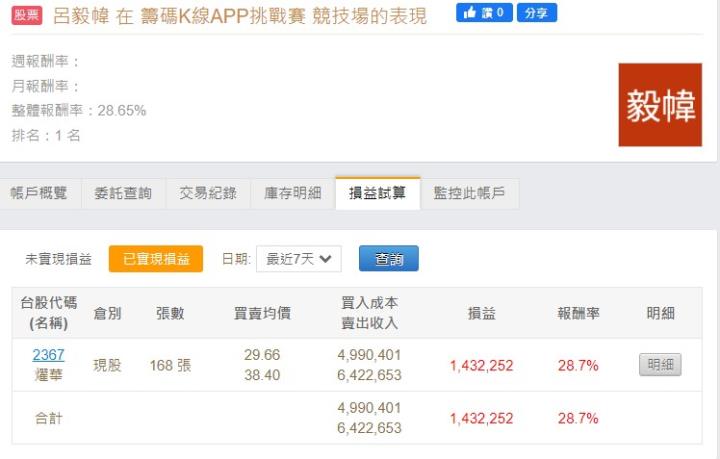
Task: Click the 明細 column header
Action: [x=660, y=313]
